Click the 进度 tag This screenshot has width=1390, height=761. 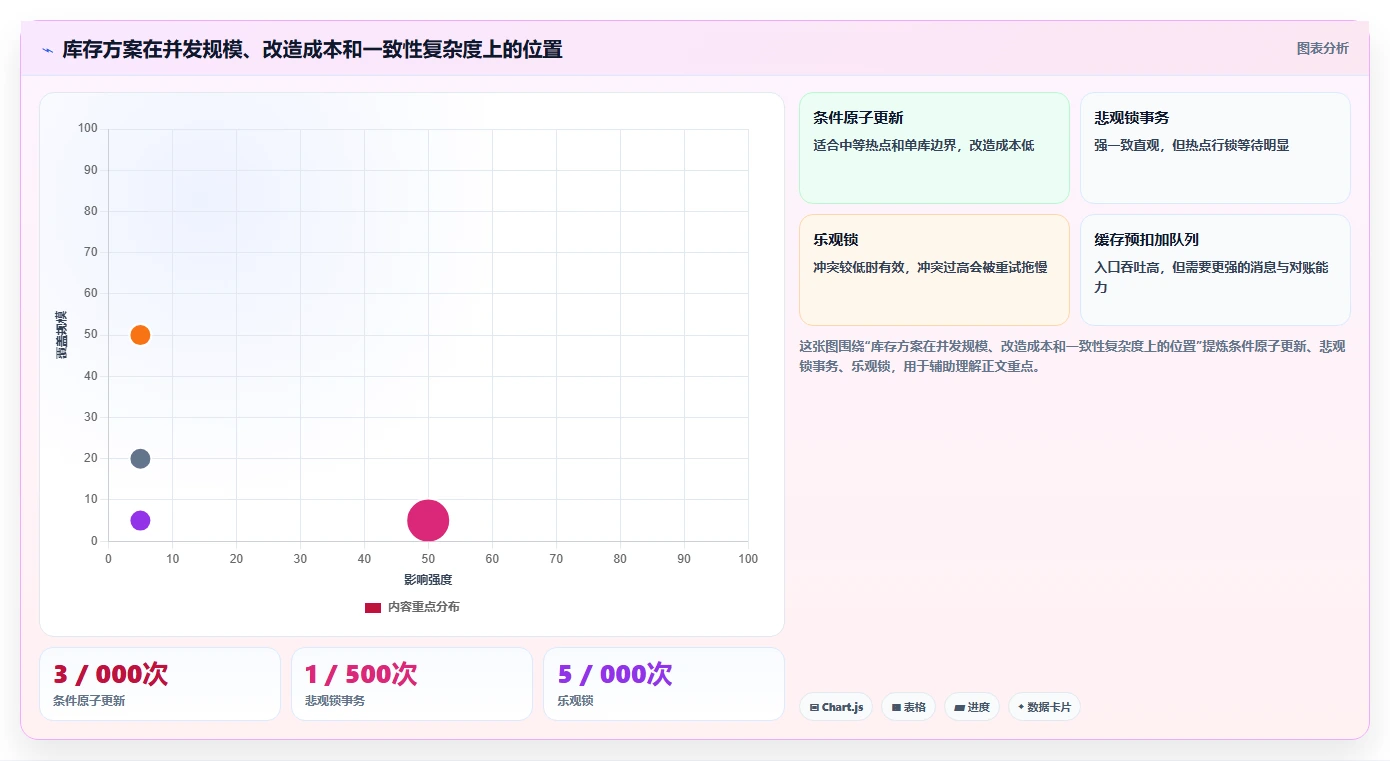tap(971, 707)
